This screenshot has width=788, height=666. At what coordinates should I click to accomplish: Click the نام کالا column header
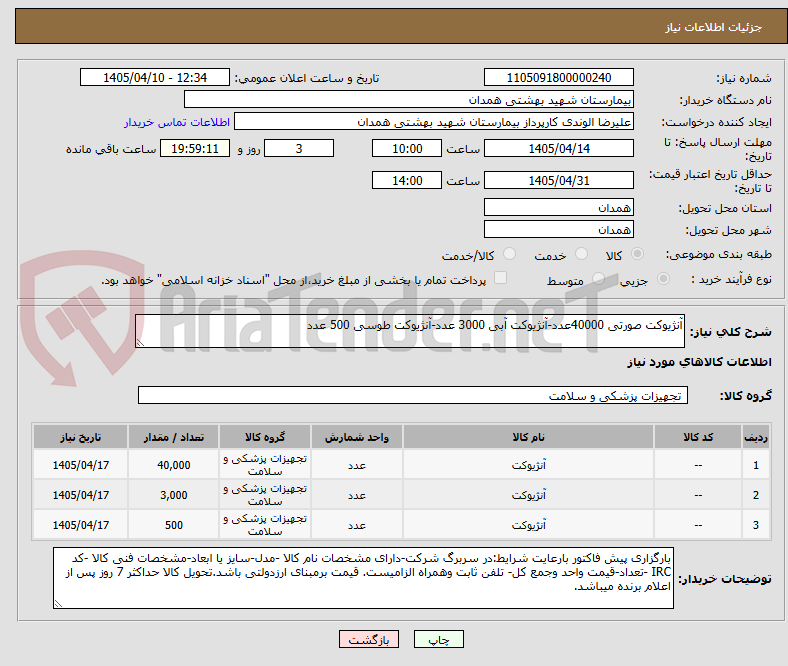528,437
